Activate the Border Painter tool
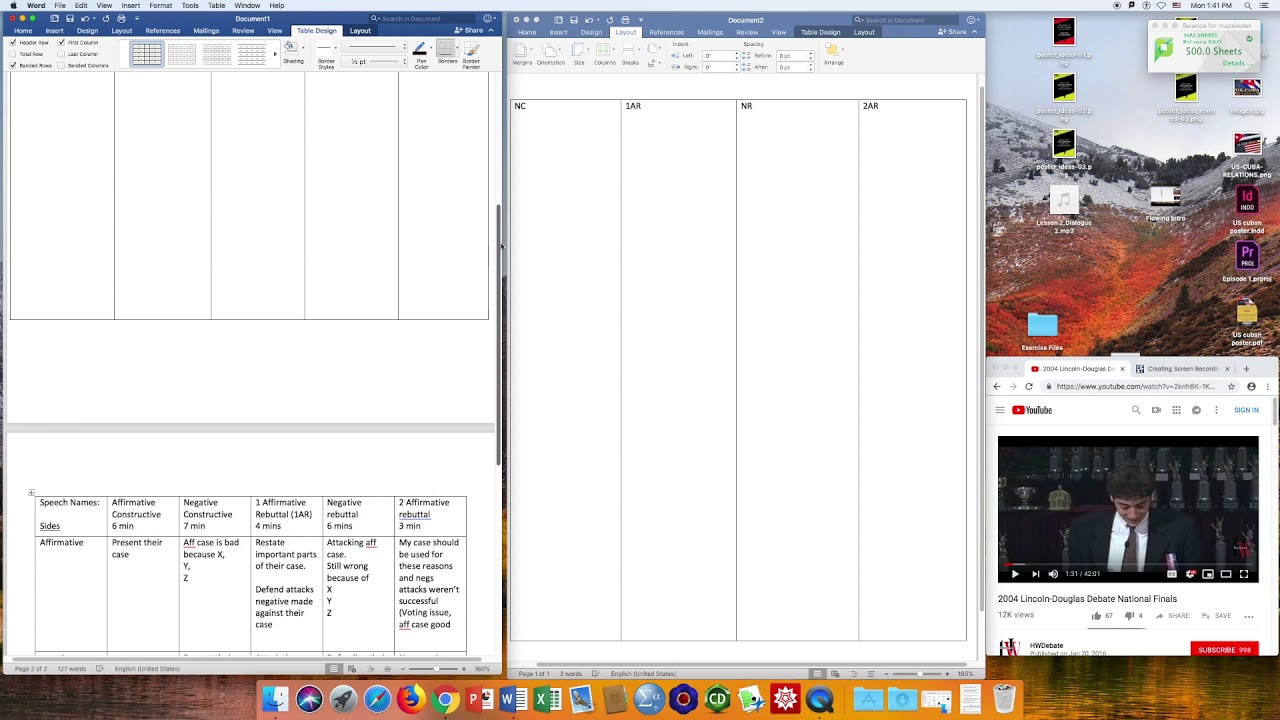1280x720 pixels. coord(471,55)
